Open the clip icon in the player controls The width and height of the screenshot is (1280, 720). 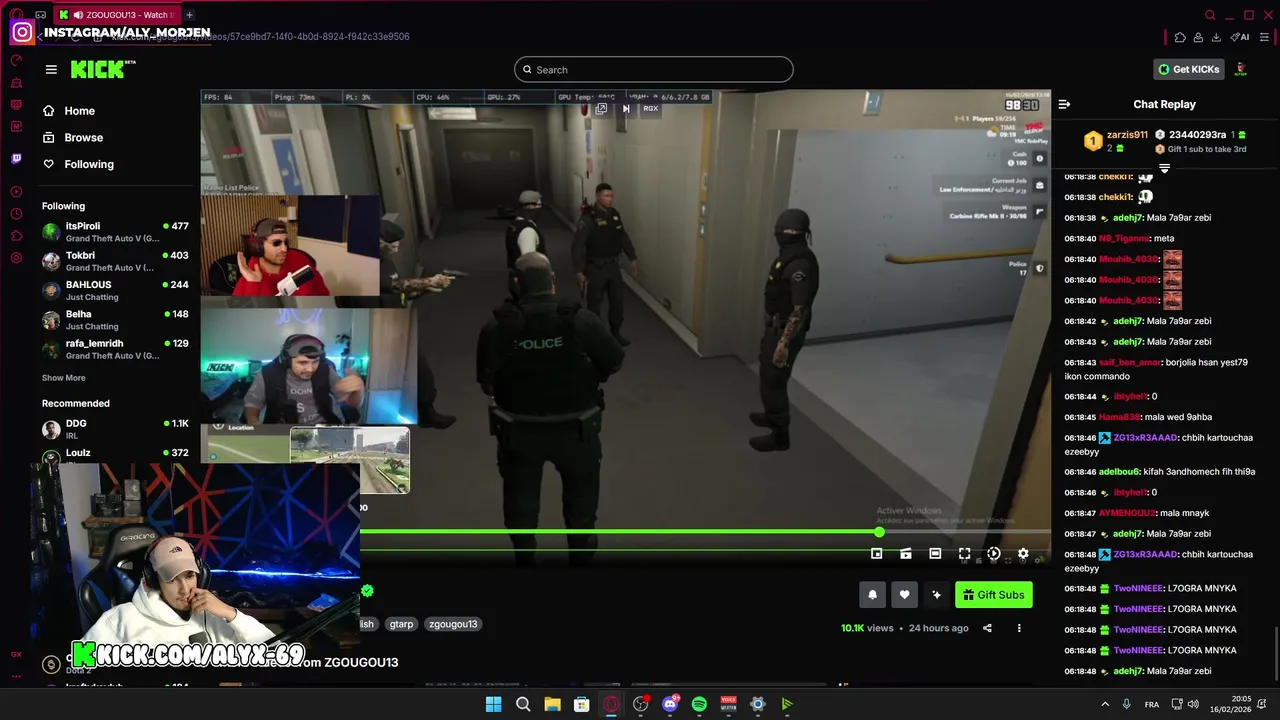pos(906,553)
